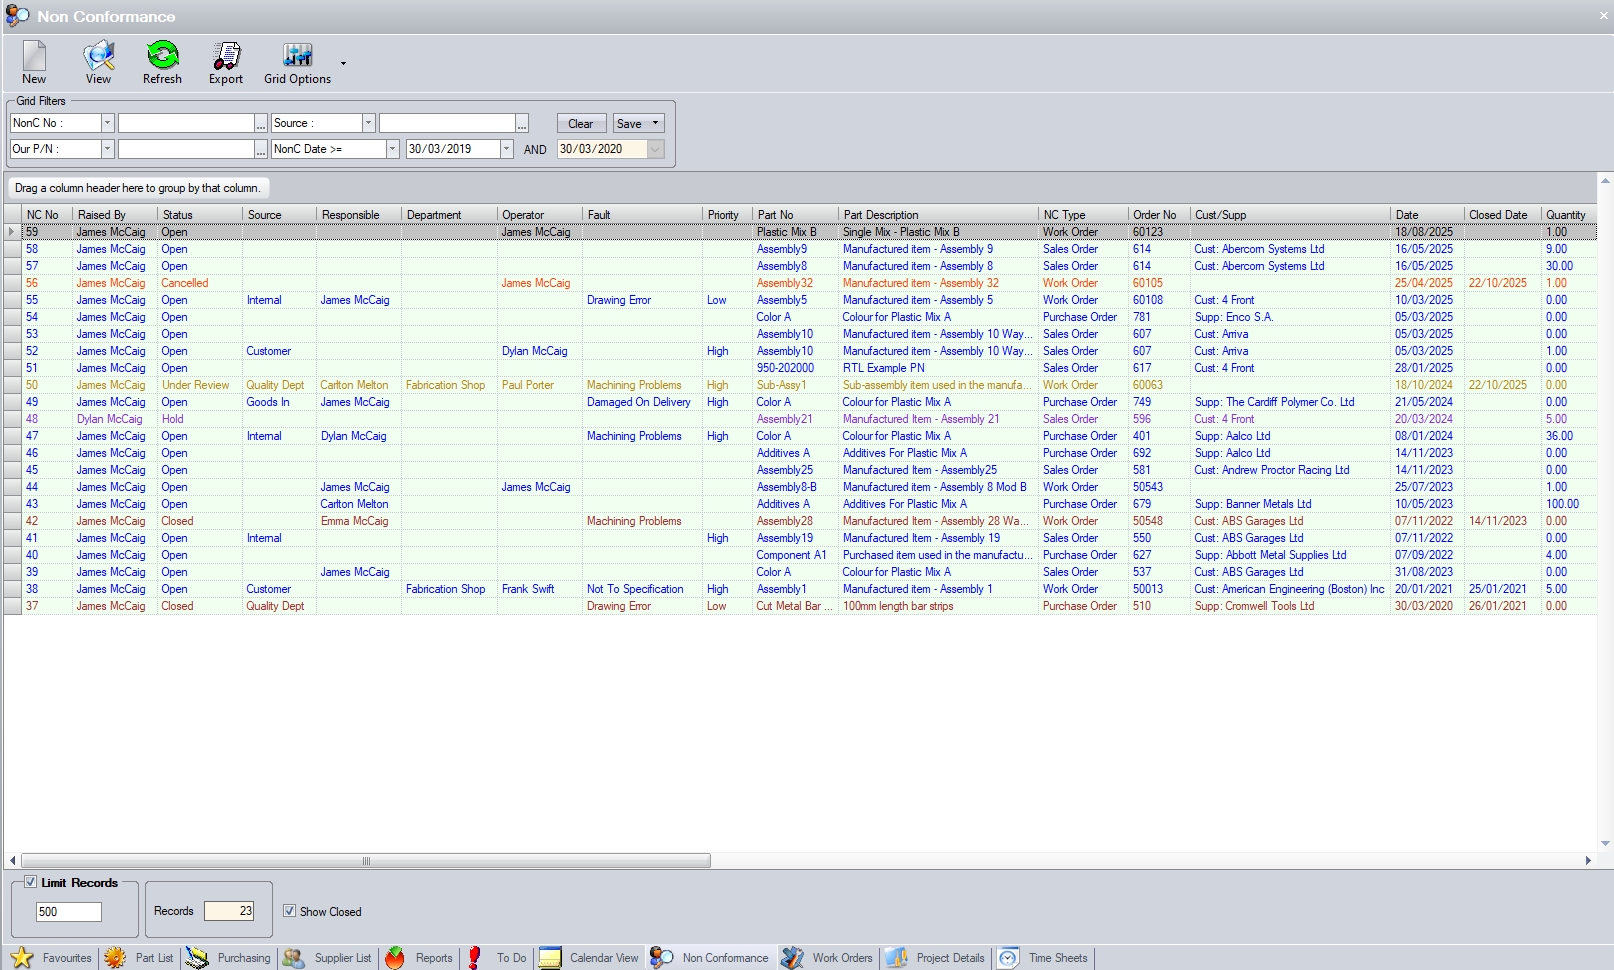Sort grid by Priority column header

[x=723, y=215]
